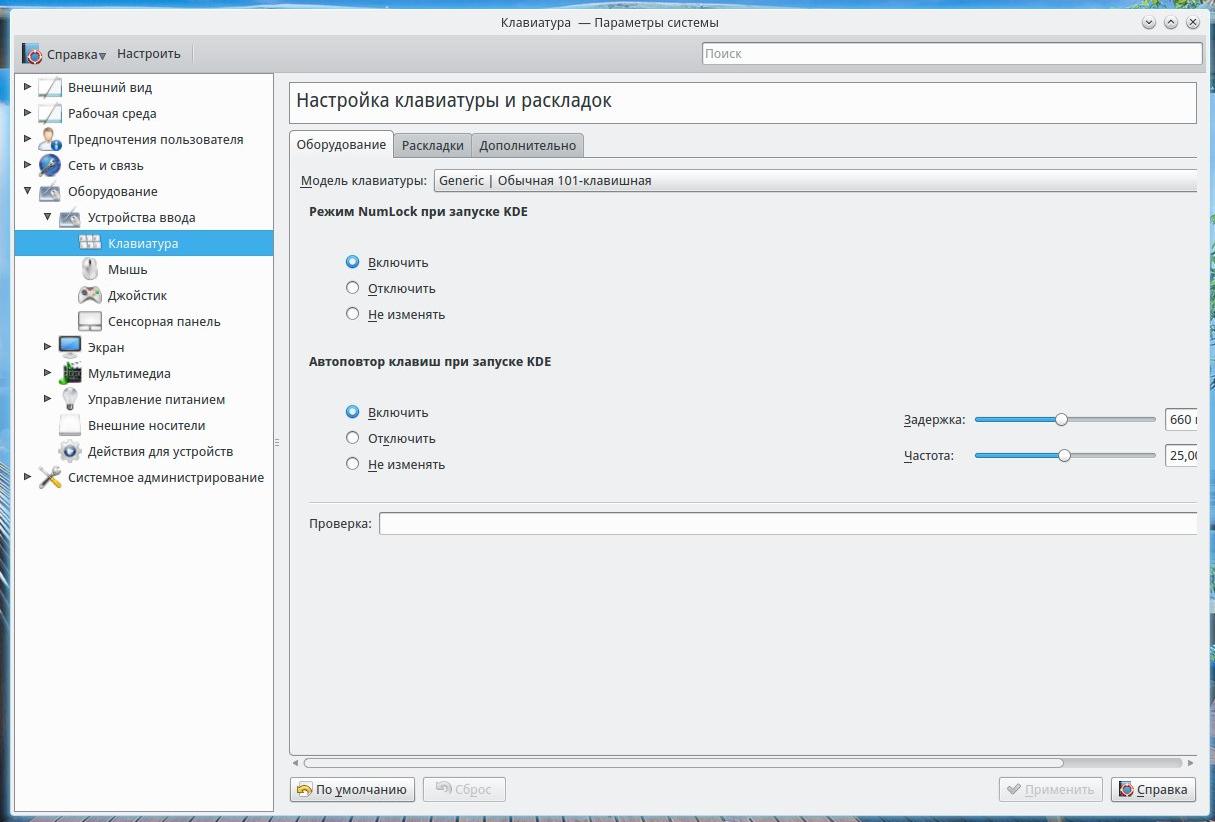The width and height of the screenshot is (1215, 822).
Task: Click Настроить in the toolbar
Action: [x=149, y=54]
